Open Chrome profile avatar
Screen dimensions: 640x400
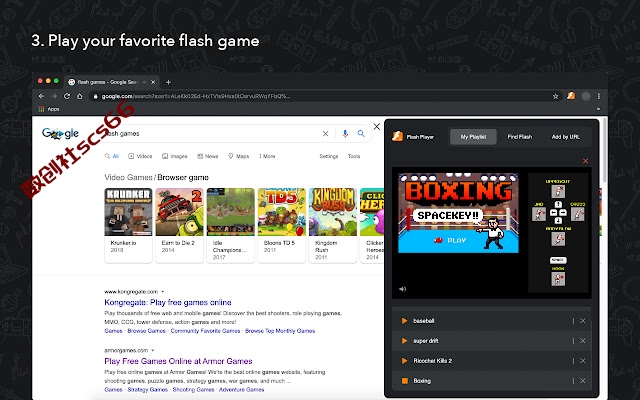586,96
